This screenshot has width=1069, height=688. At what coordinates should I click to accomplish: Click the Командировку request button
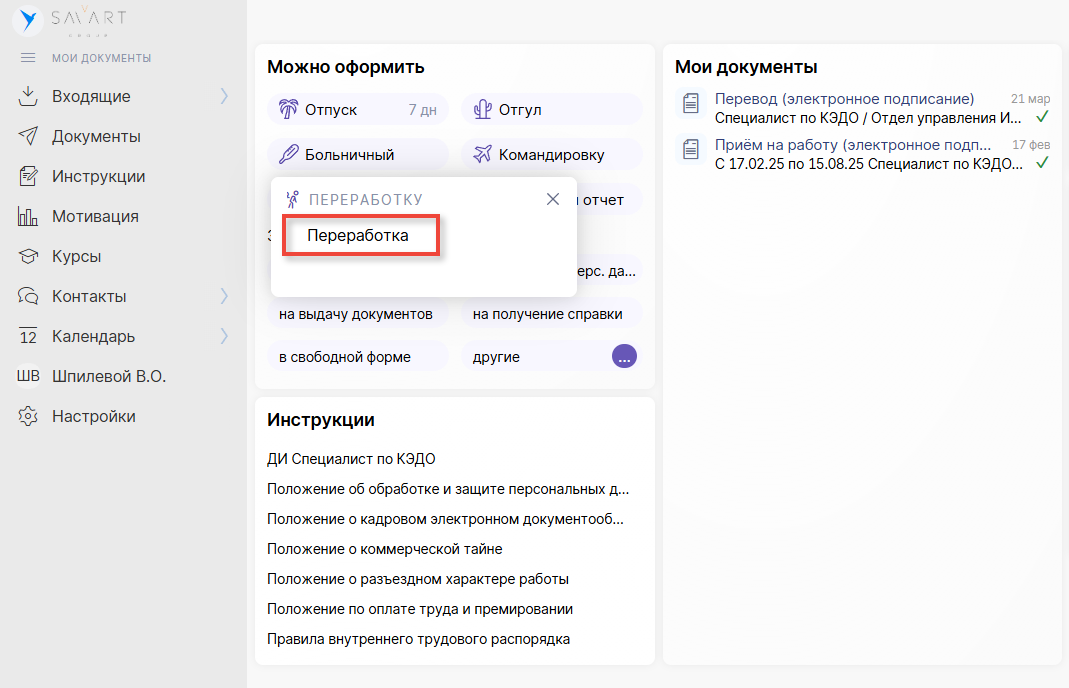[x=551, y=155]
